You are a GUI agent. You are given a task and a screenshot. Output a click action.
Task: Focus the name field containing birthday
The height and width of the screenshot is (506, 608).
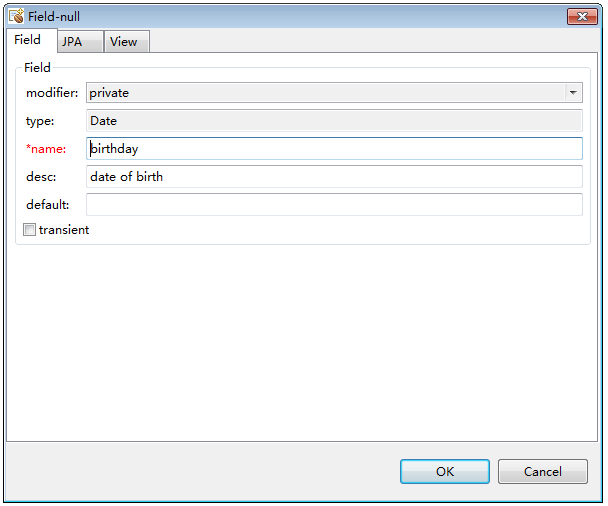point(334,149)
